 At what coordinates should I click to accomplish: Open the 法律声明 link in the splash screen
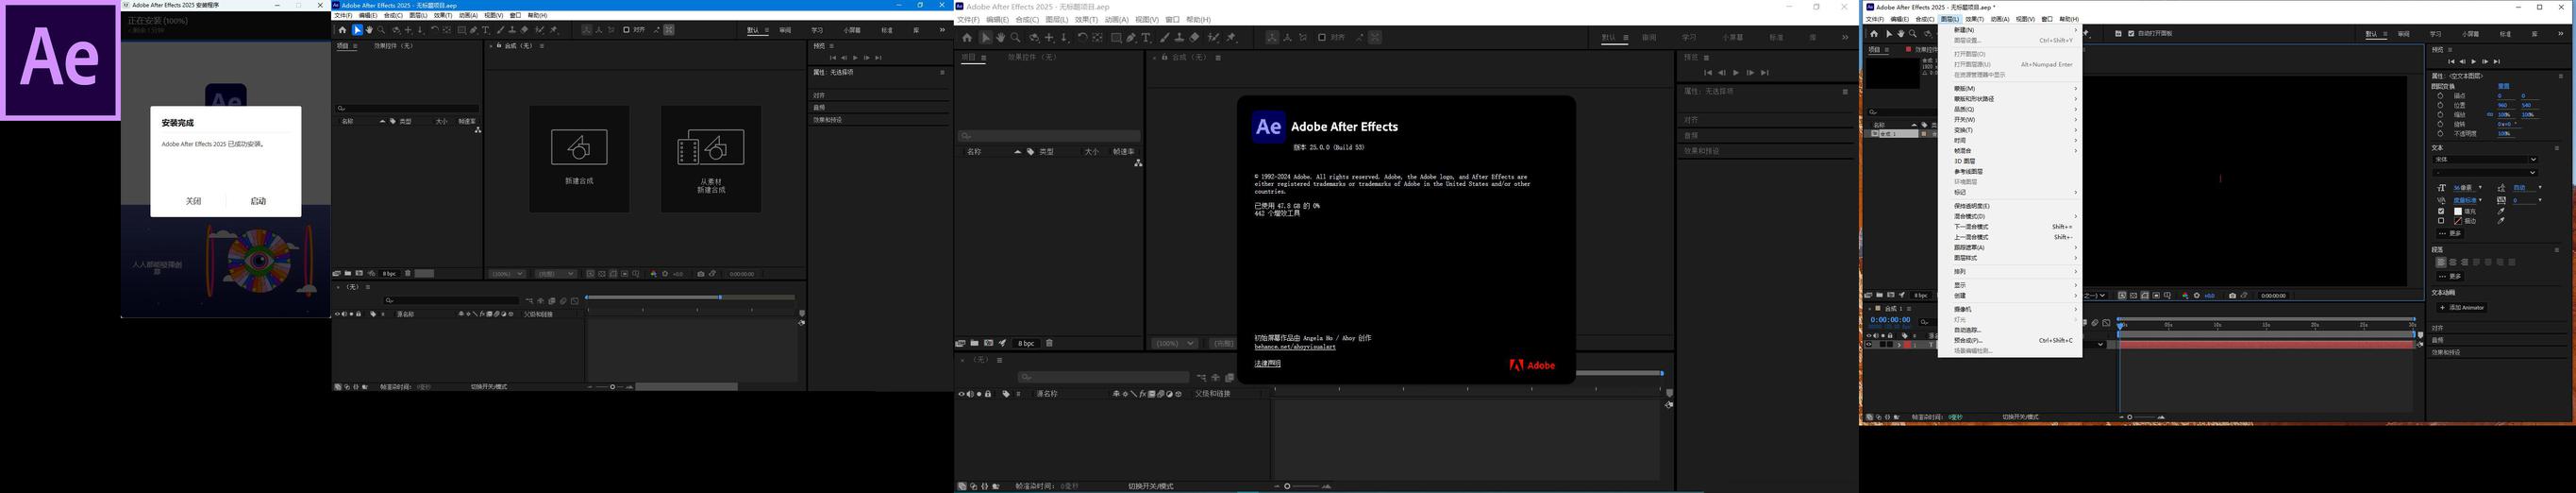tap(1267, 363)
